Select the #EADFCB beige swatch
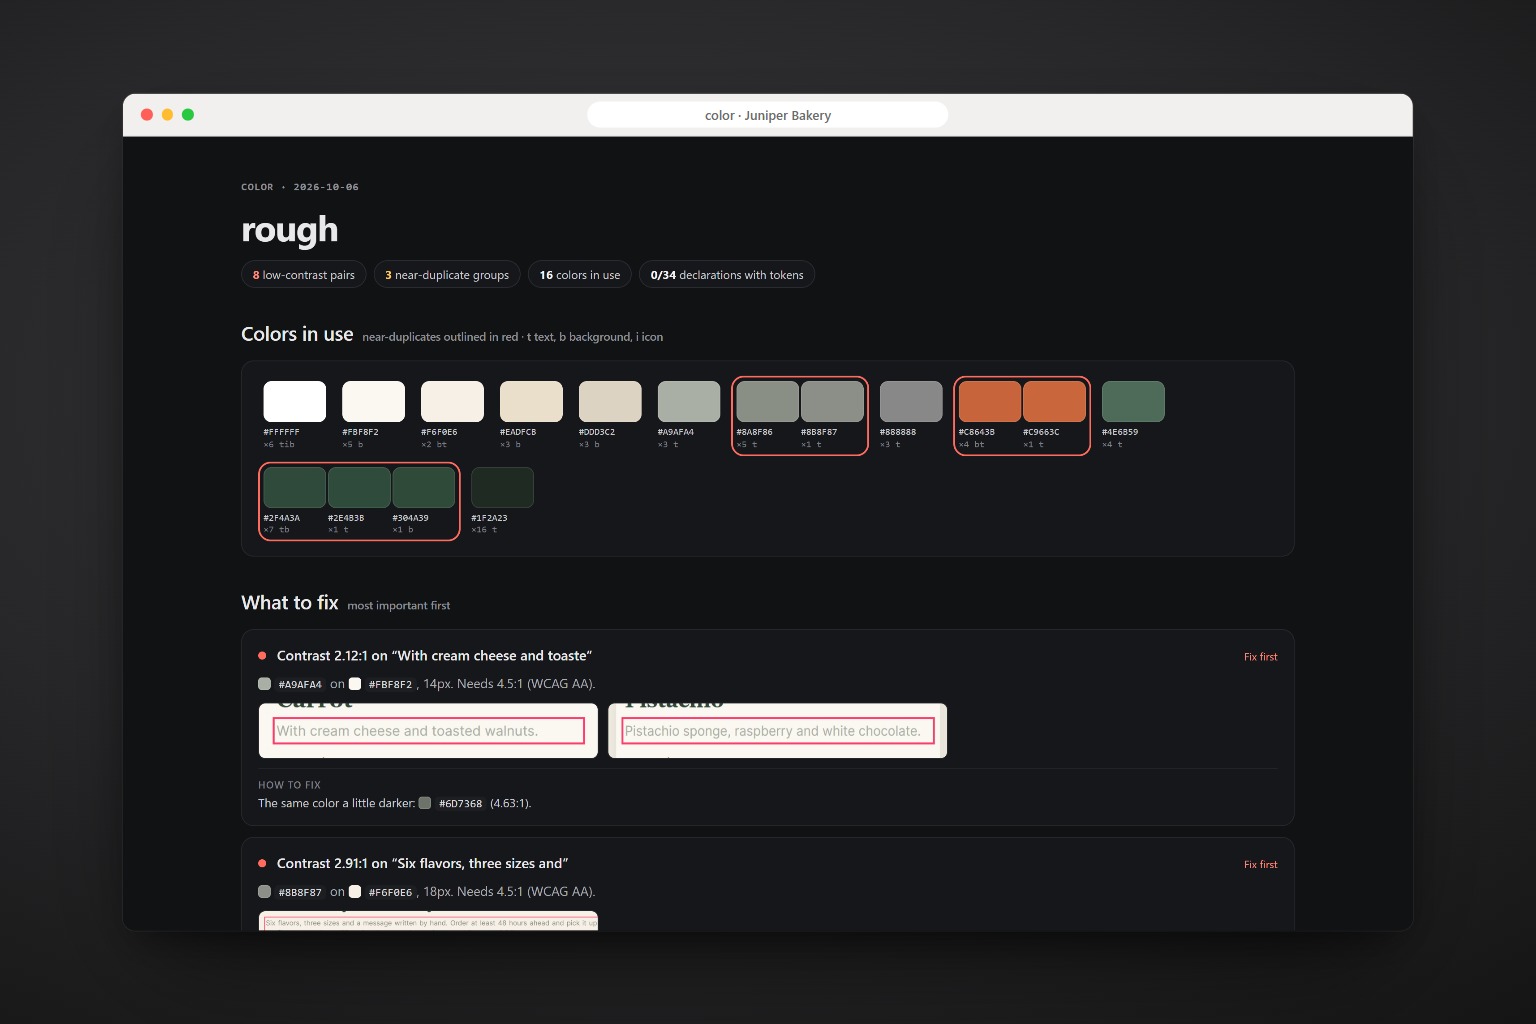 531,401
